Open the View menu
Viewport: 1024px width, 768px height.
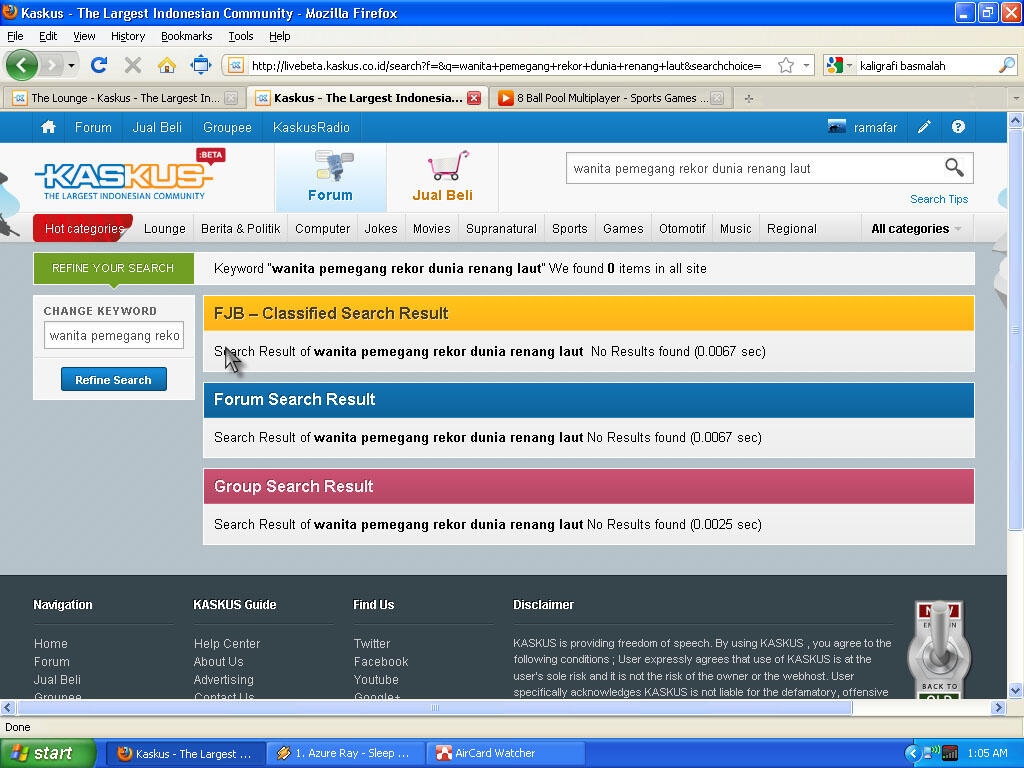84,36
